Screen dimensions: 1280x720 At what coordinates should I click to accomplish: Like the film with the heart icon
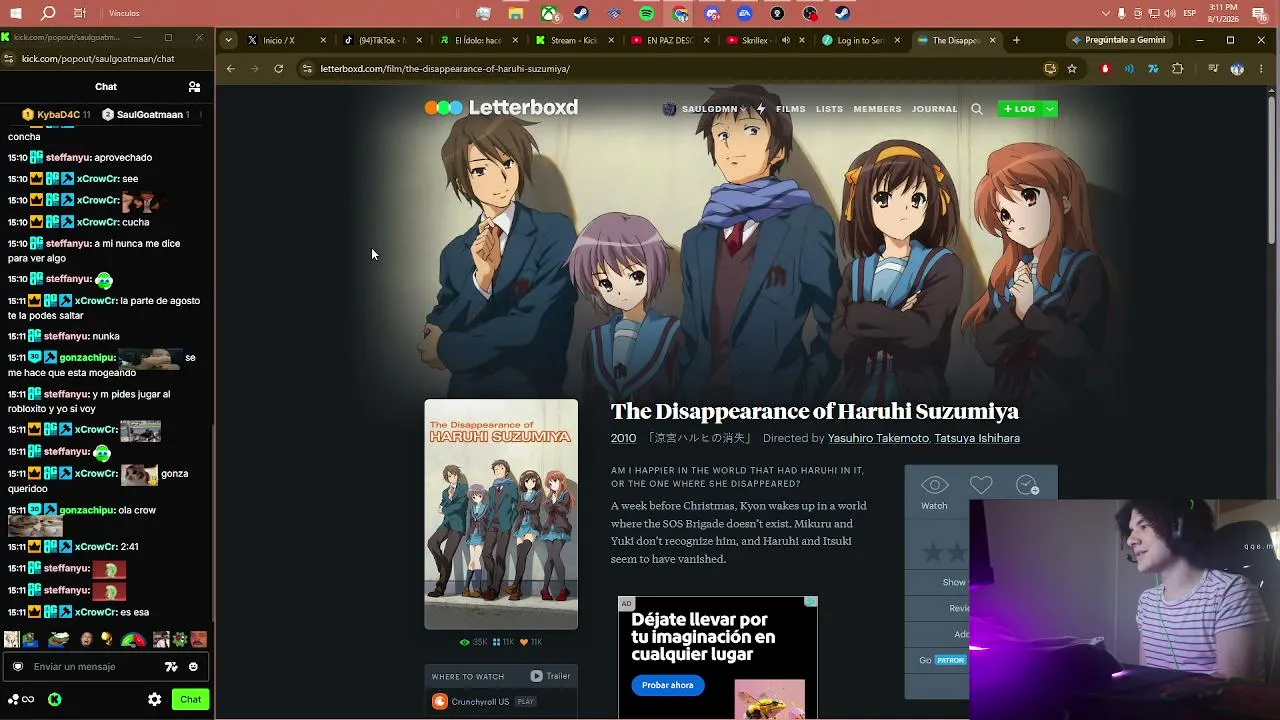tap(981, 485)
